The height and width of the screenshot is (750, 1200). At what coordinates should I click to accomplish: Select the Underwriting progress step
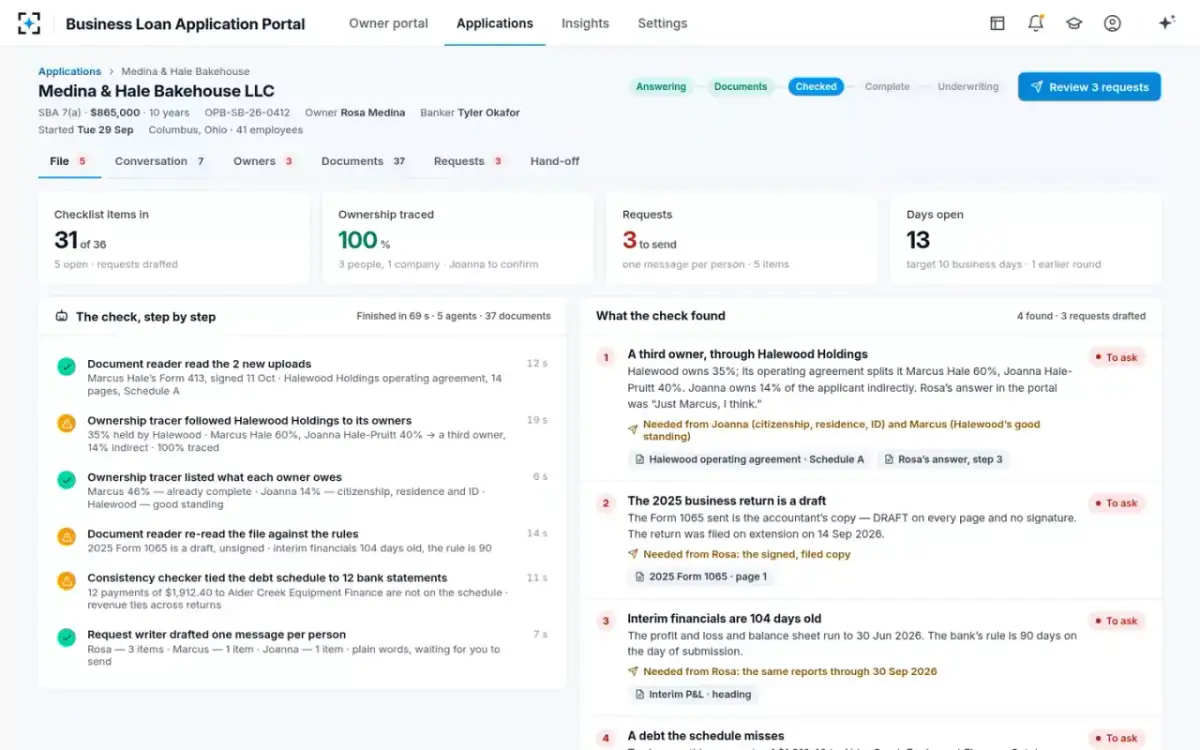tap(968, 87)
